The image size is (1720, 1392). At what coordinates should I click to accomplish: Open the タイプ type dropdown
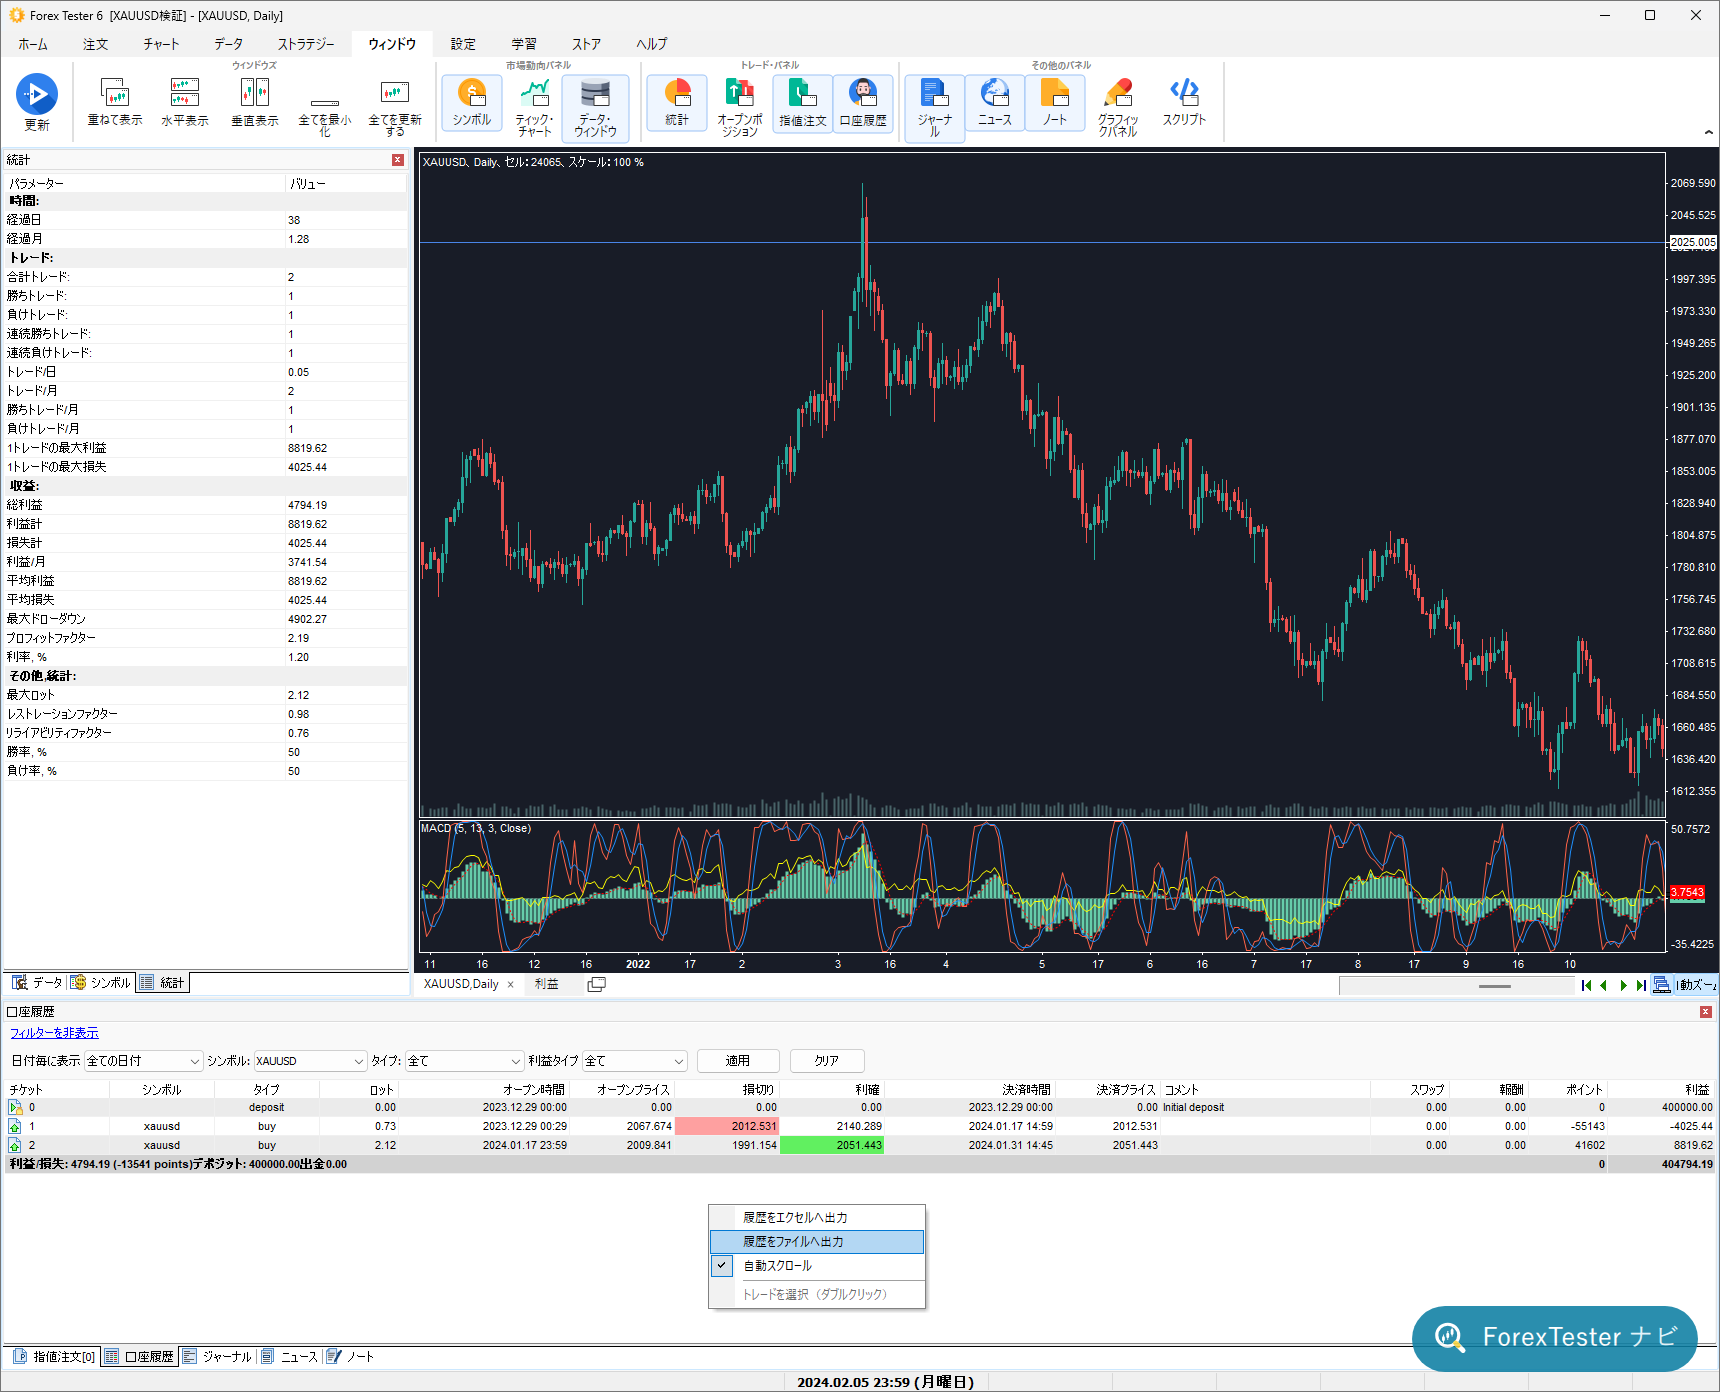464,1061
